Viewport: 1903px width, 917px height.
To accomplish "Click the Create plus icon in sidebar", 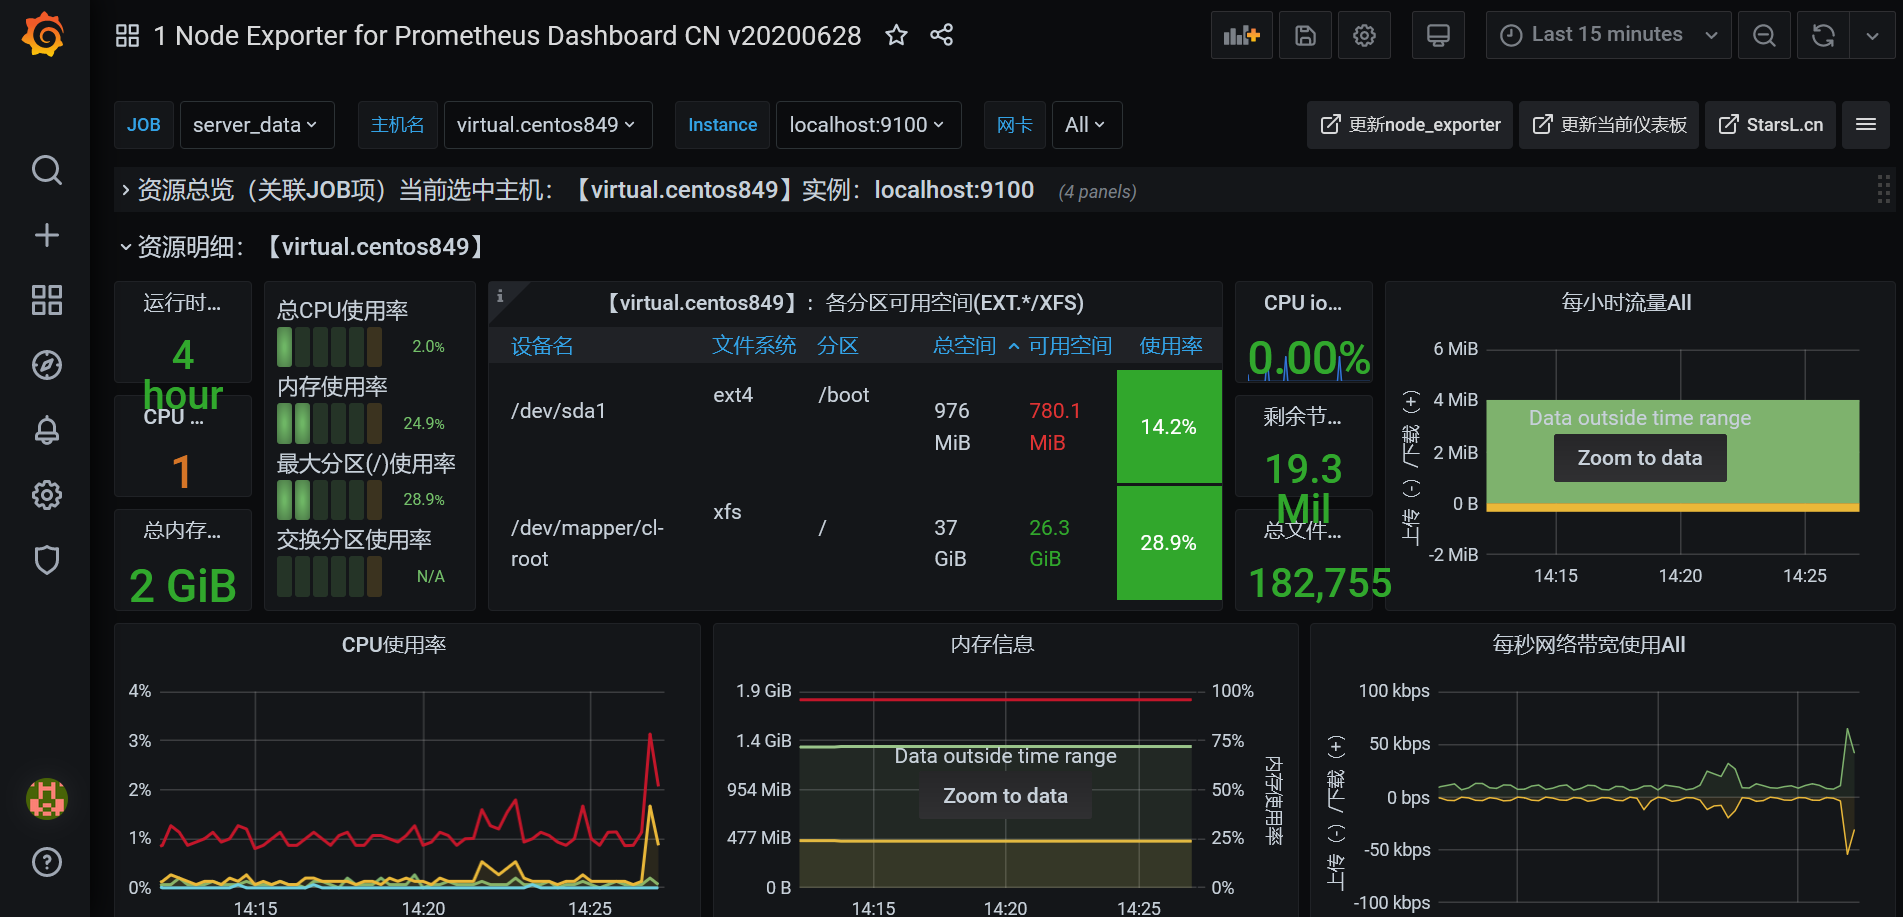I will click(x=46, y=235).
